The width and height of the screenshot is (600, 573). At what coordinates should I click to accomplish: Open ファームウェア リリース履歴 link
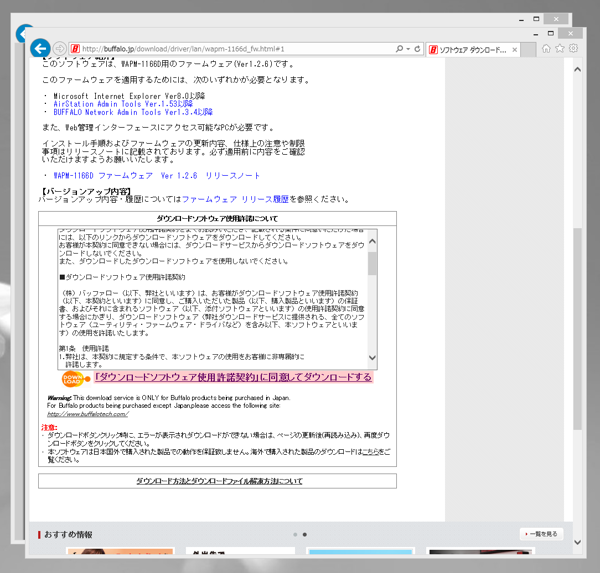pyautogui.click(x=235, y=199)
